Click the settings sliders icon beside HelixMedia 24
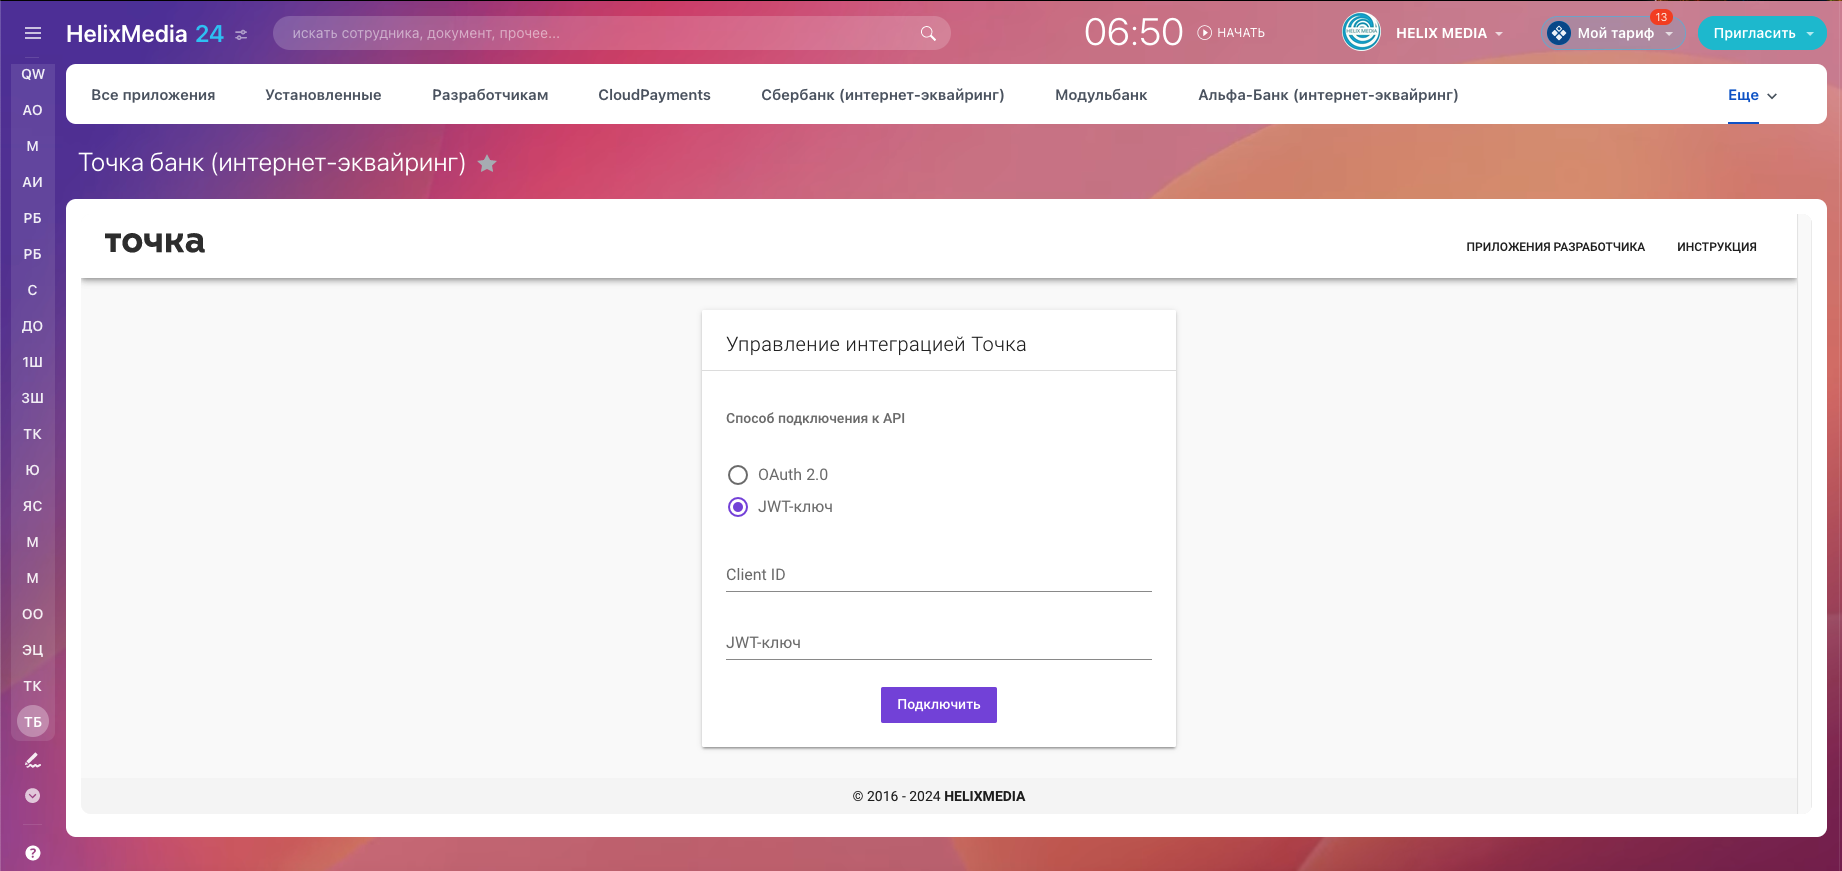Image resolution: width=1842 pixels, height=871 pixels. pyautogui.click(x=241, y=34)
